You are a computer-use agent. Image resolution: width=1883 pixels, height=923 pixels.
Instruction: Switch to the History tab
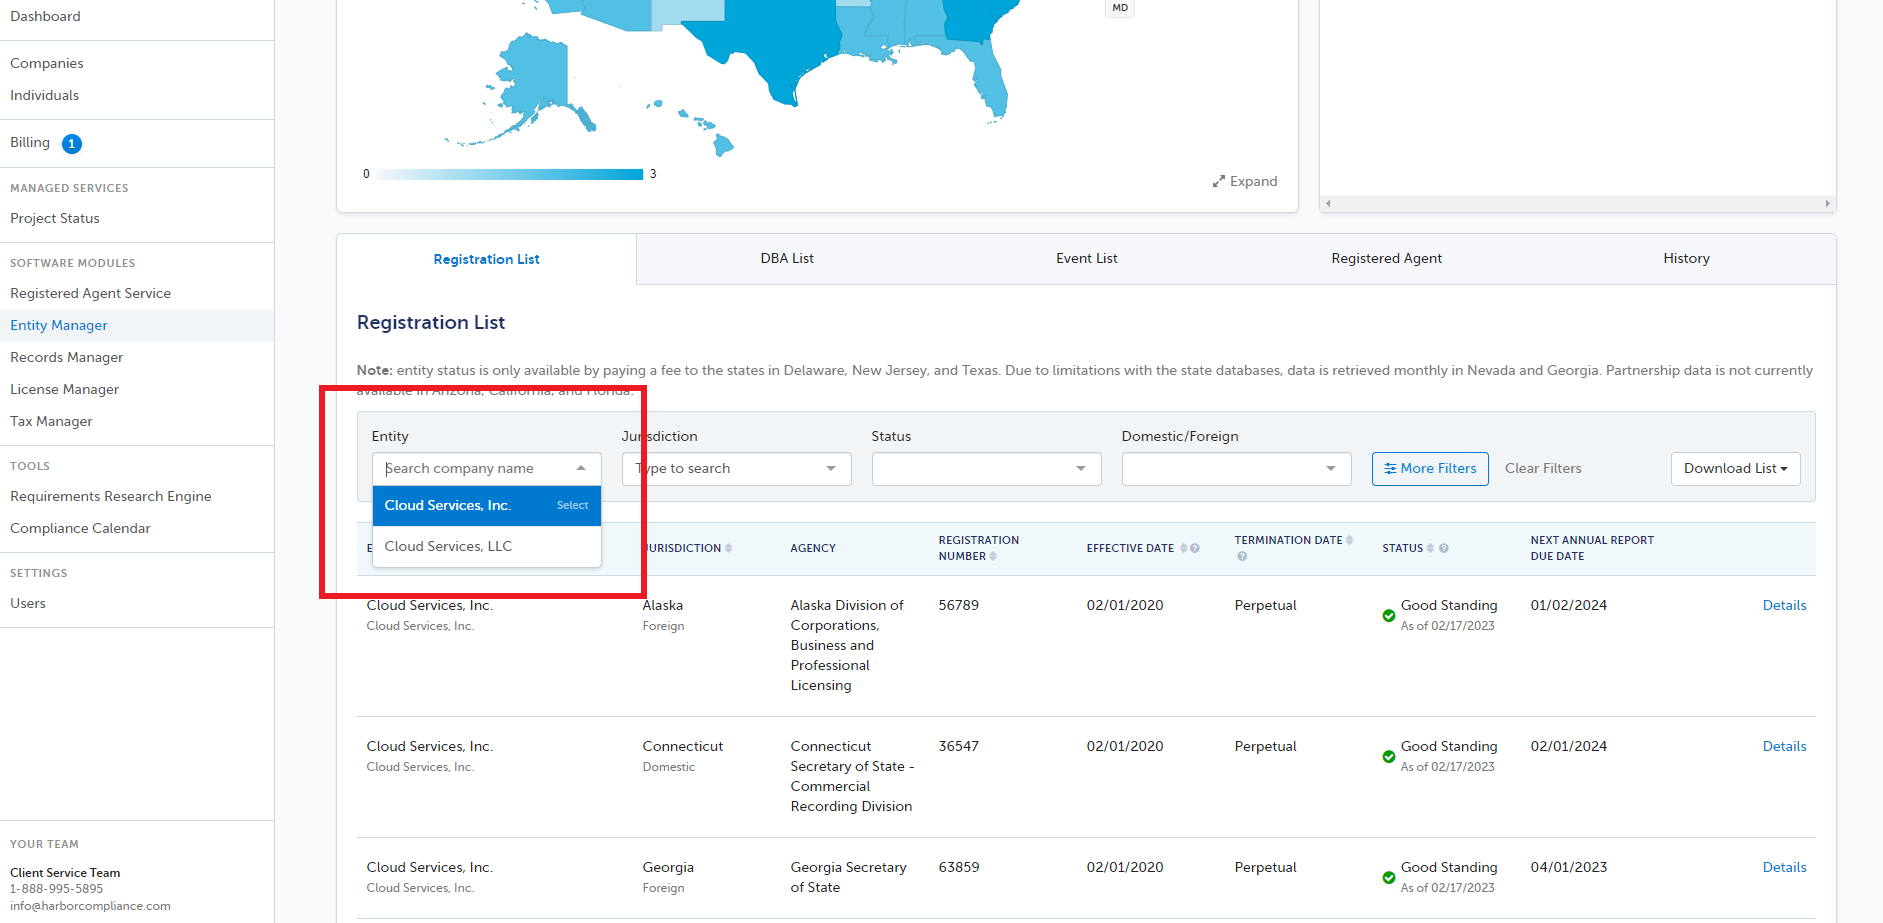click(x=1687, y=259)
